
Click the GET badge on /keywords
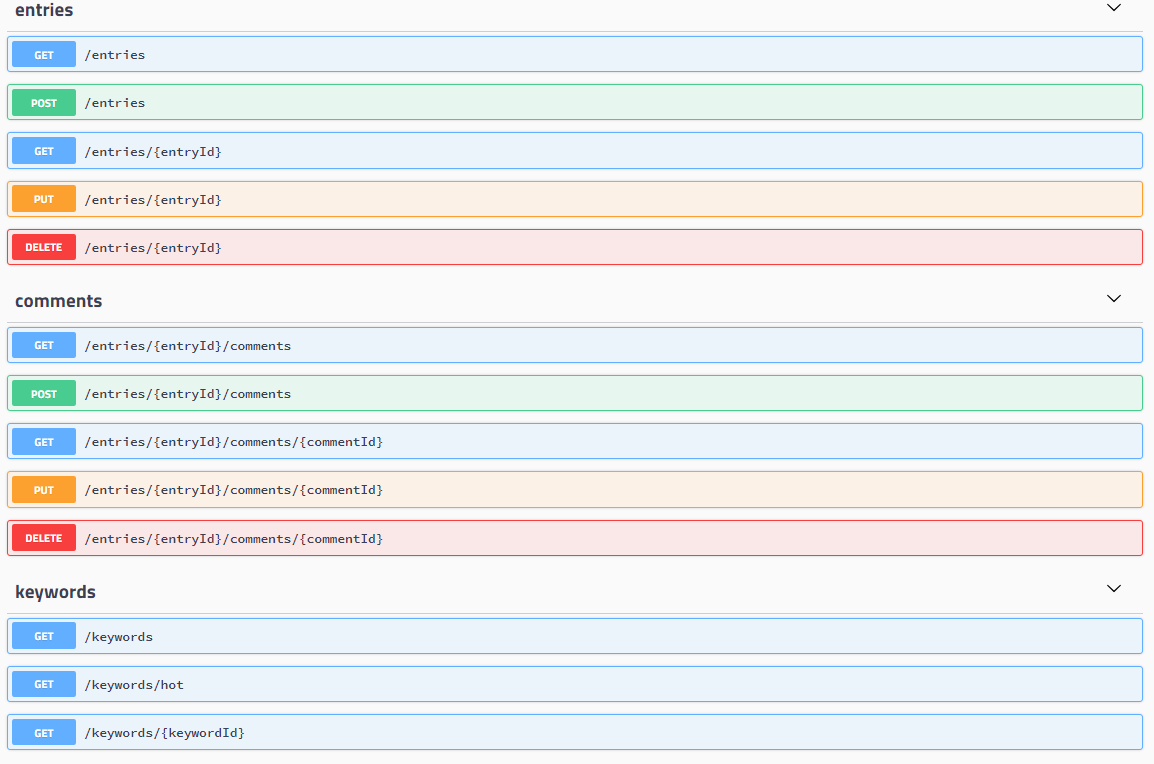coord(43,636)
